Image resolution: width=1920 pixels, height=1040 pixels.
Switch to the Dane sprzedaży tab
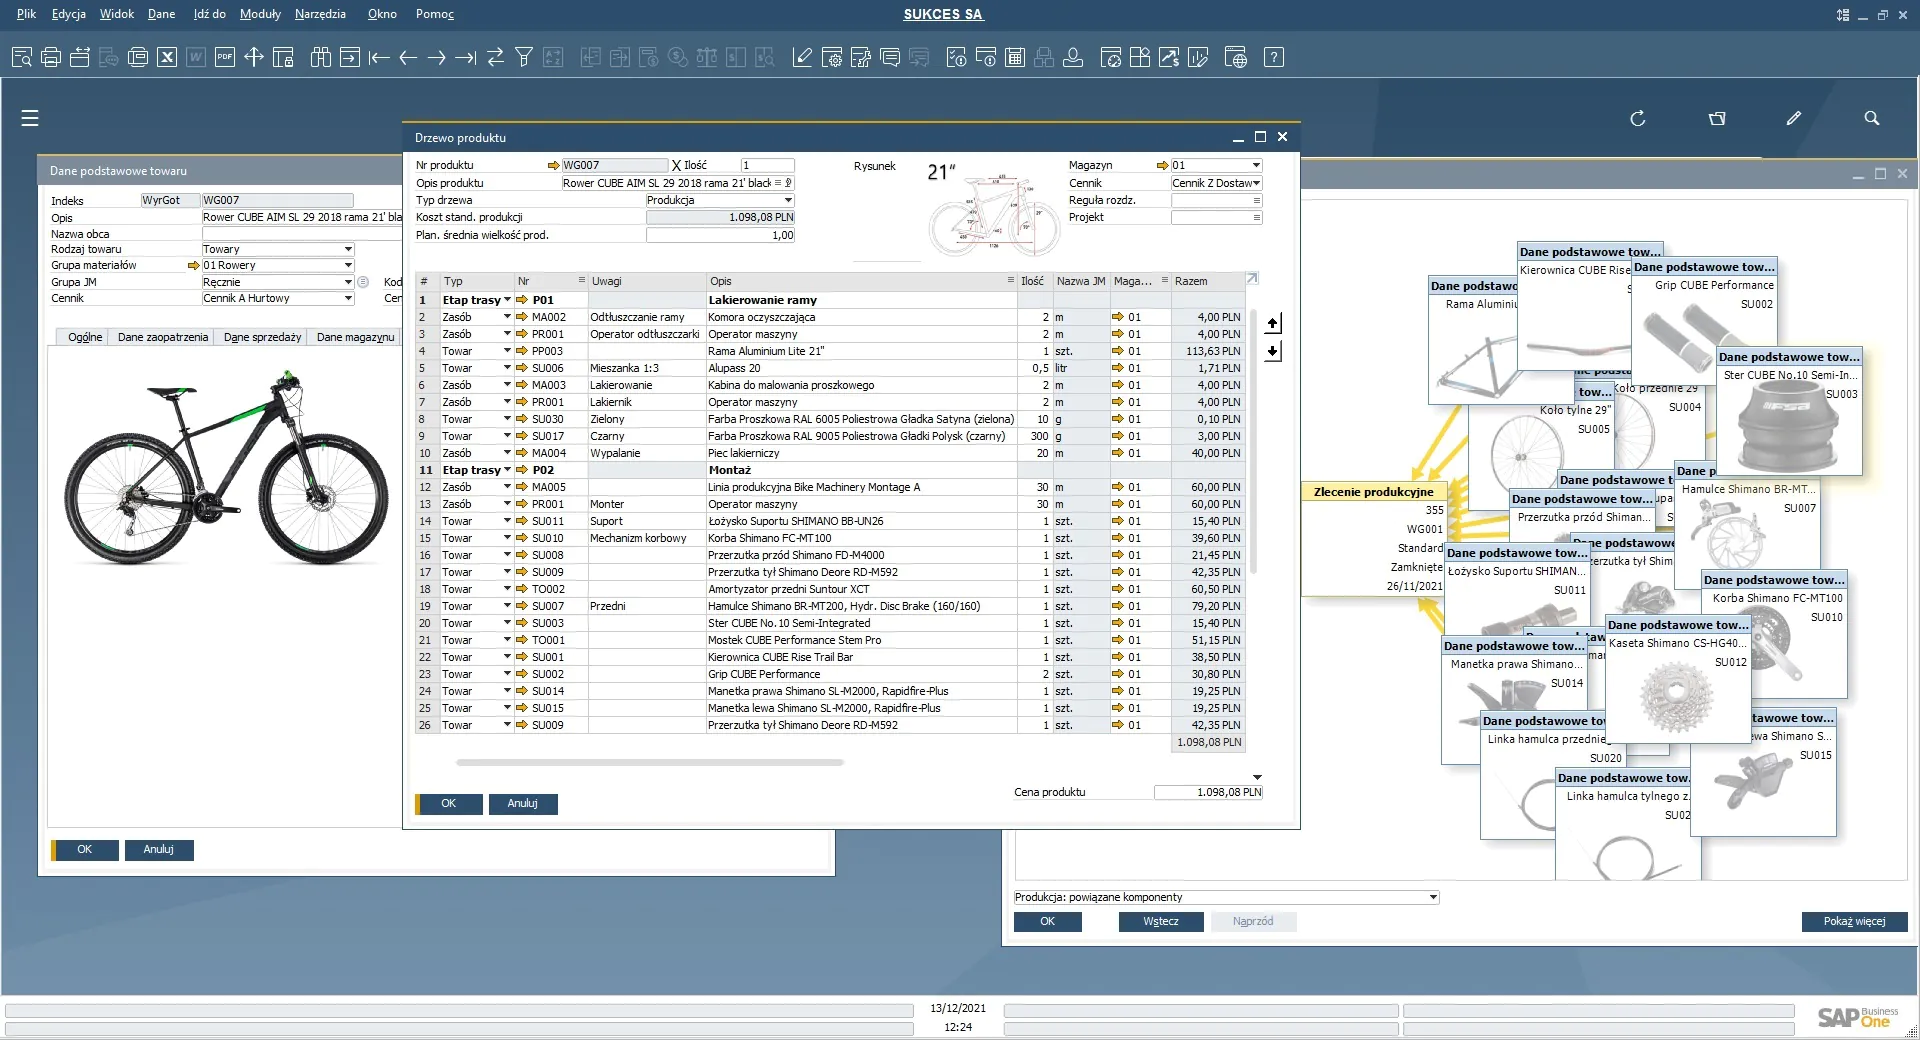[x=262, y=337]
